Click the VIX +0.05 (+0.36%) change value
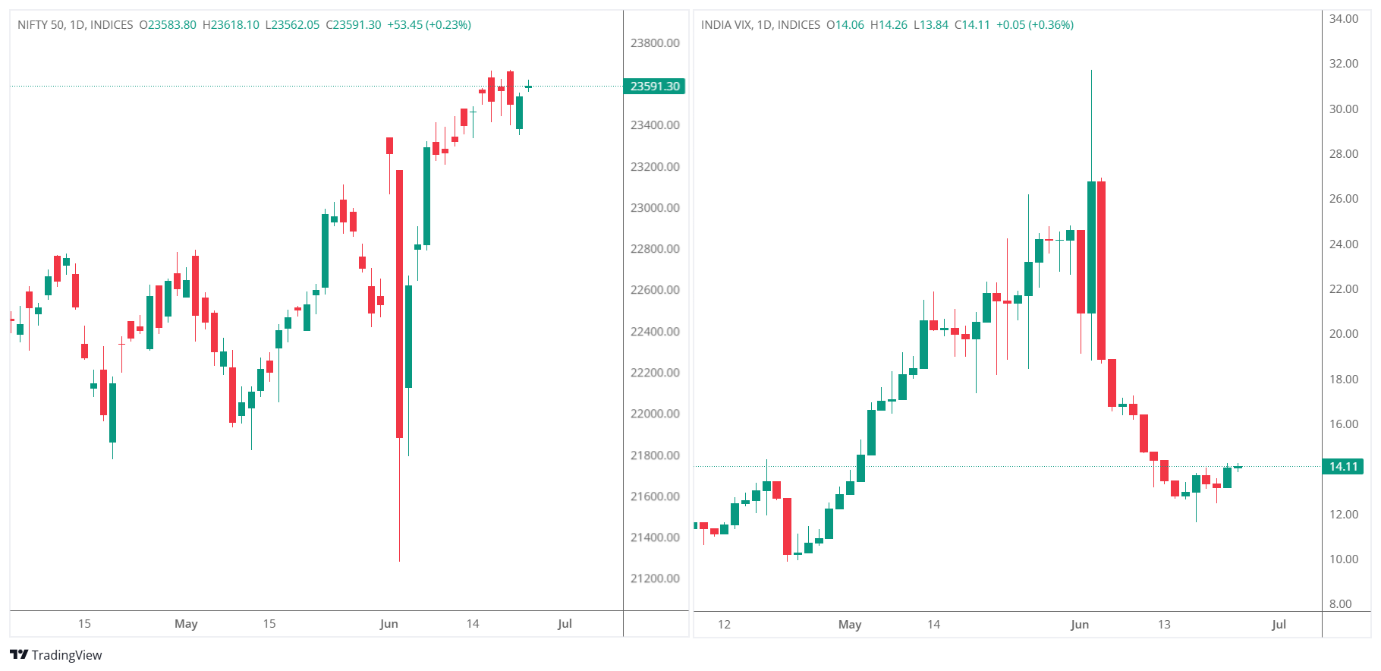 click(1035, 25)
